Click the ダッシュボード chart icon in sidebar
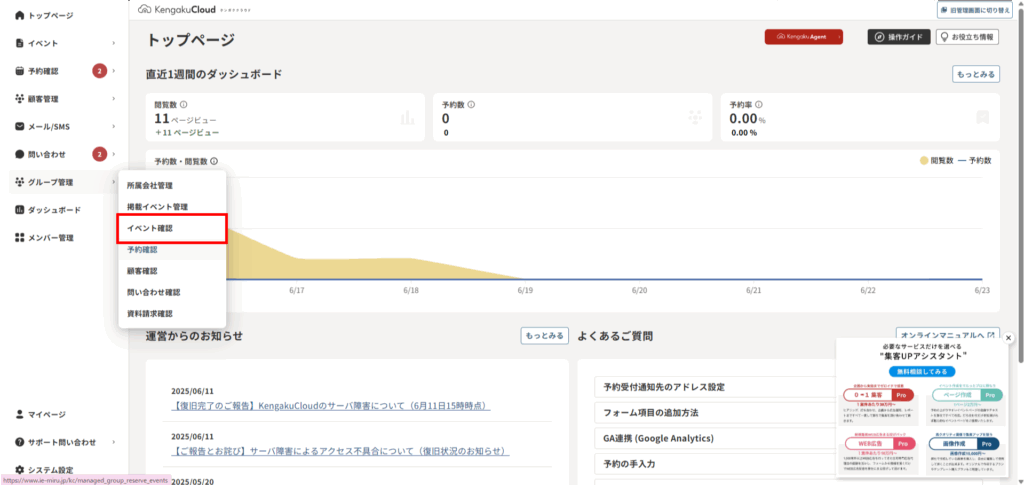 point(20,210)
